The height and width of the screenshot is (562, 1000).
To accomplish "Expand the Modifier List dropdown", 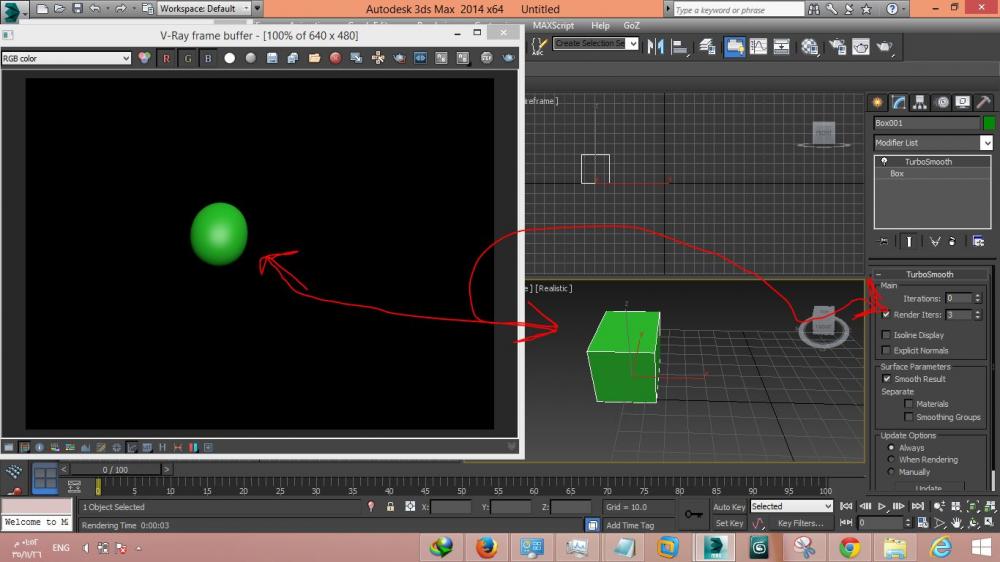I will 986,143.
